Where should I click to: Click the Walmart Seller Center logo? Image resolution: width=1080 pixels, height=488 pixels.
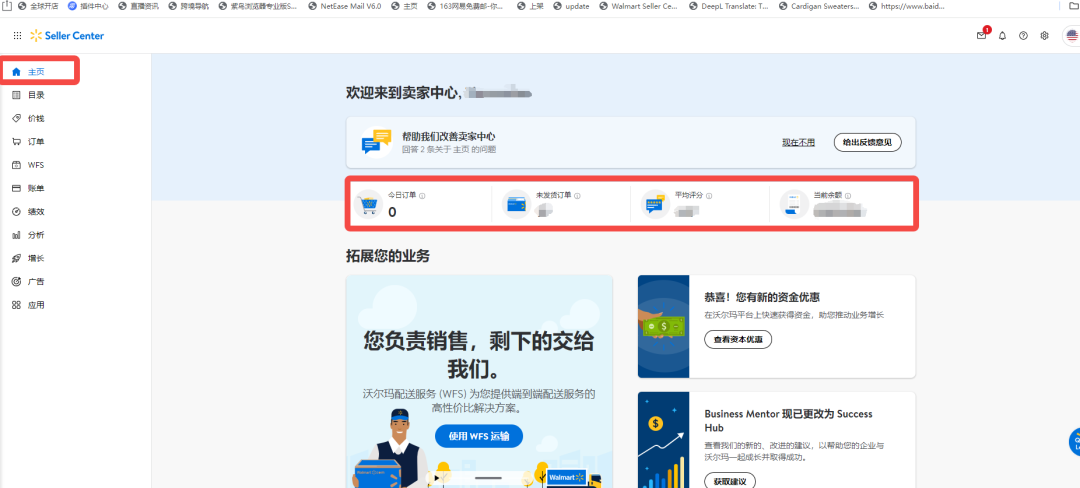[67, 36]
